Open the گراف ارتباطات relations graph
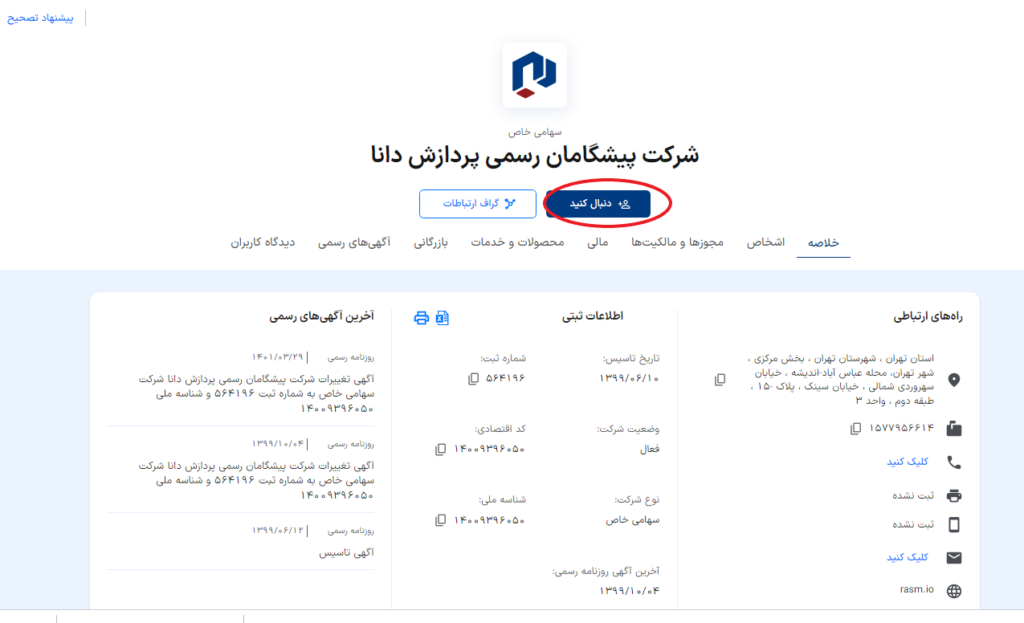1024x623 pixels. click(478, 204)
